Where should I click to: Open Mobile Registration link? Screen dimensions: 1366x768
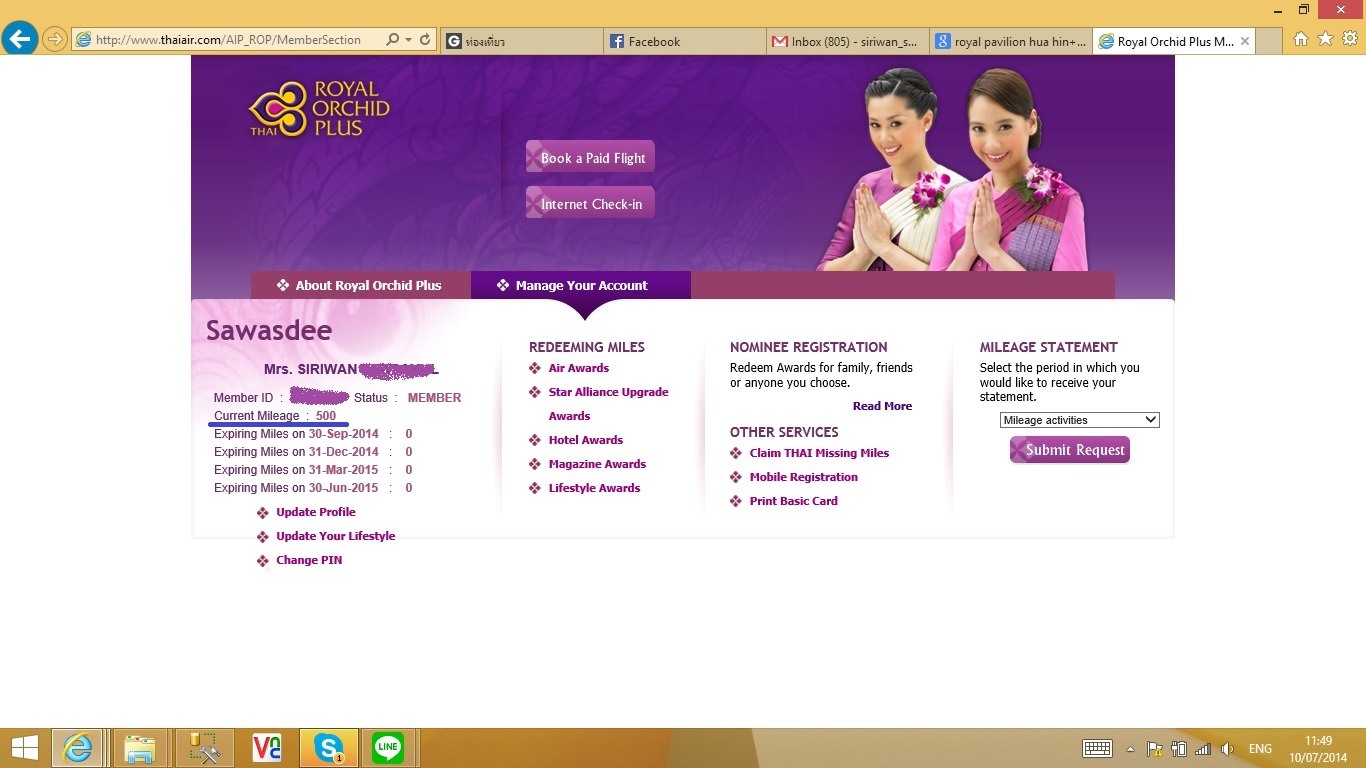click(x=803, y=477)
